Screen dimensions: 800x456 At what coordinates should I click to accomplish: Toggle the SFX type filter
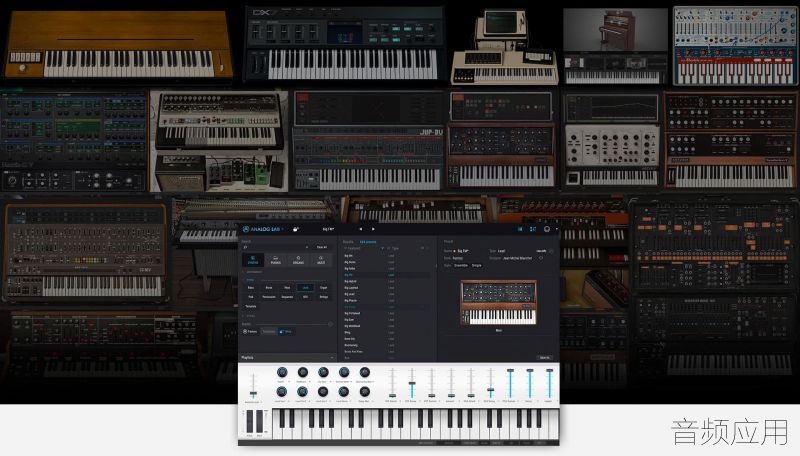(305, 297)
